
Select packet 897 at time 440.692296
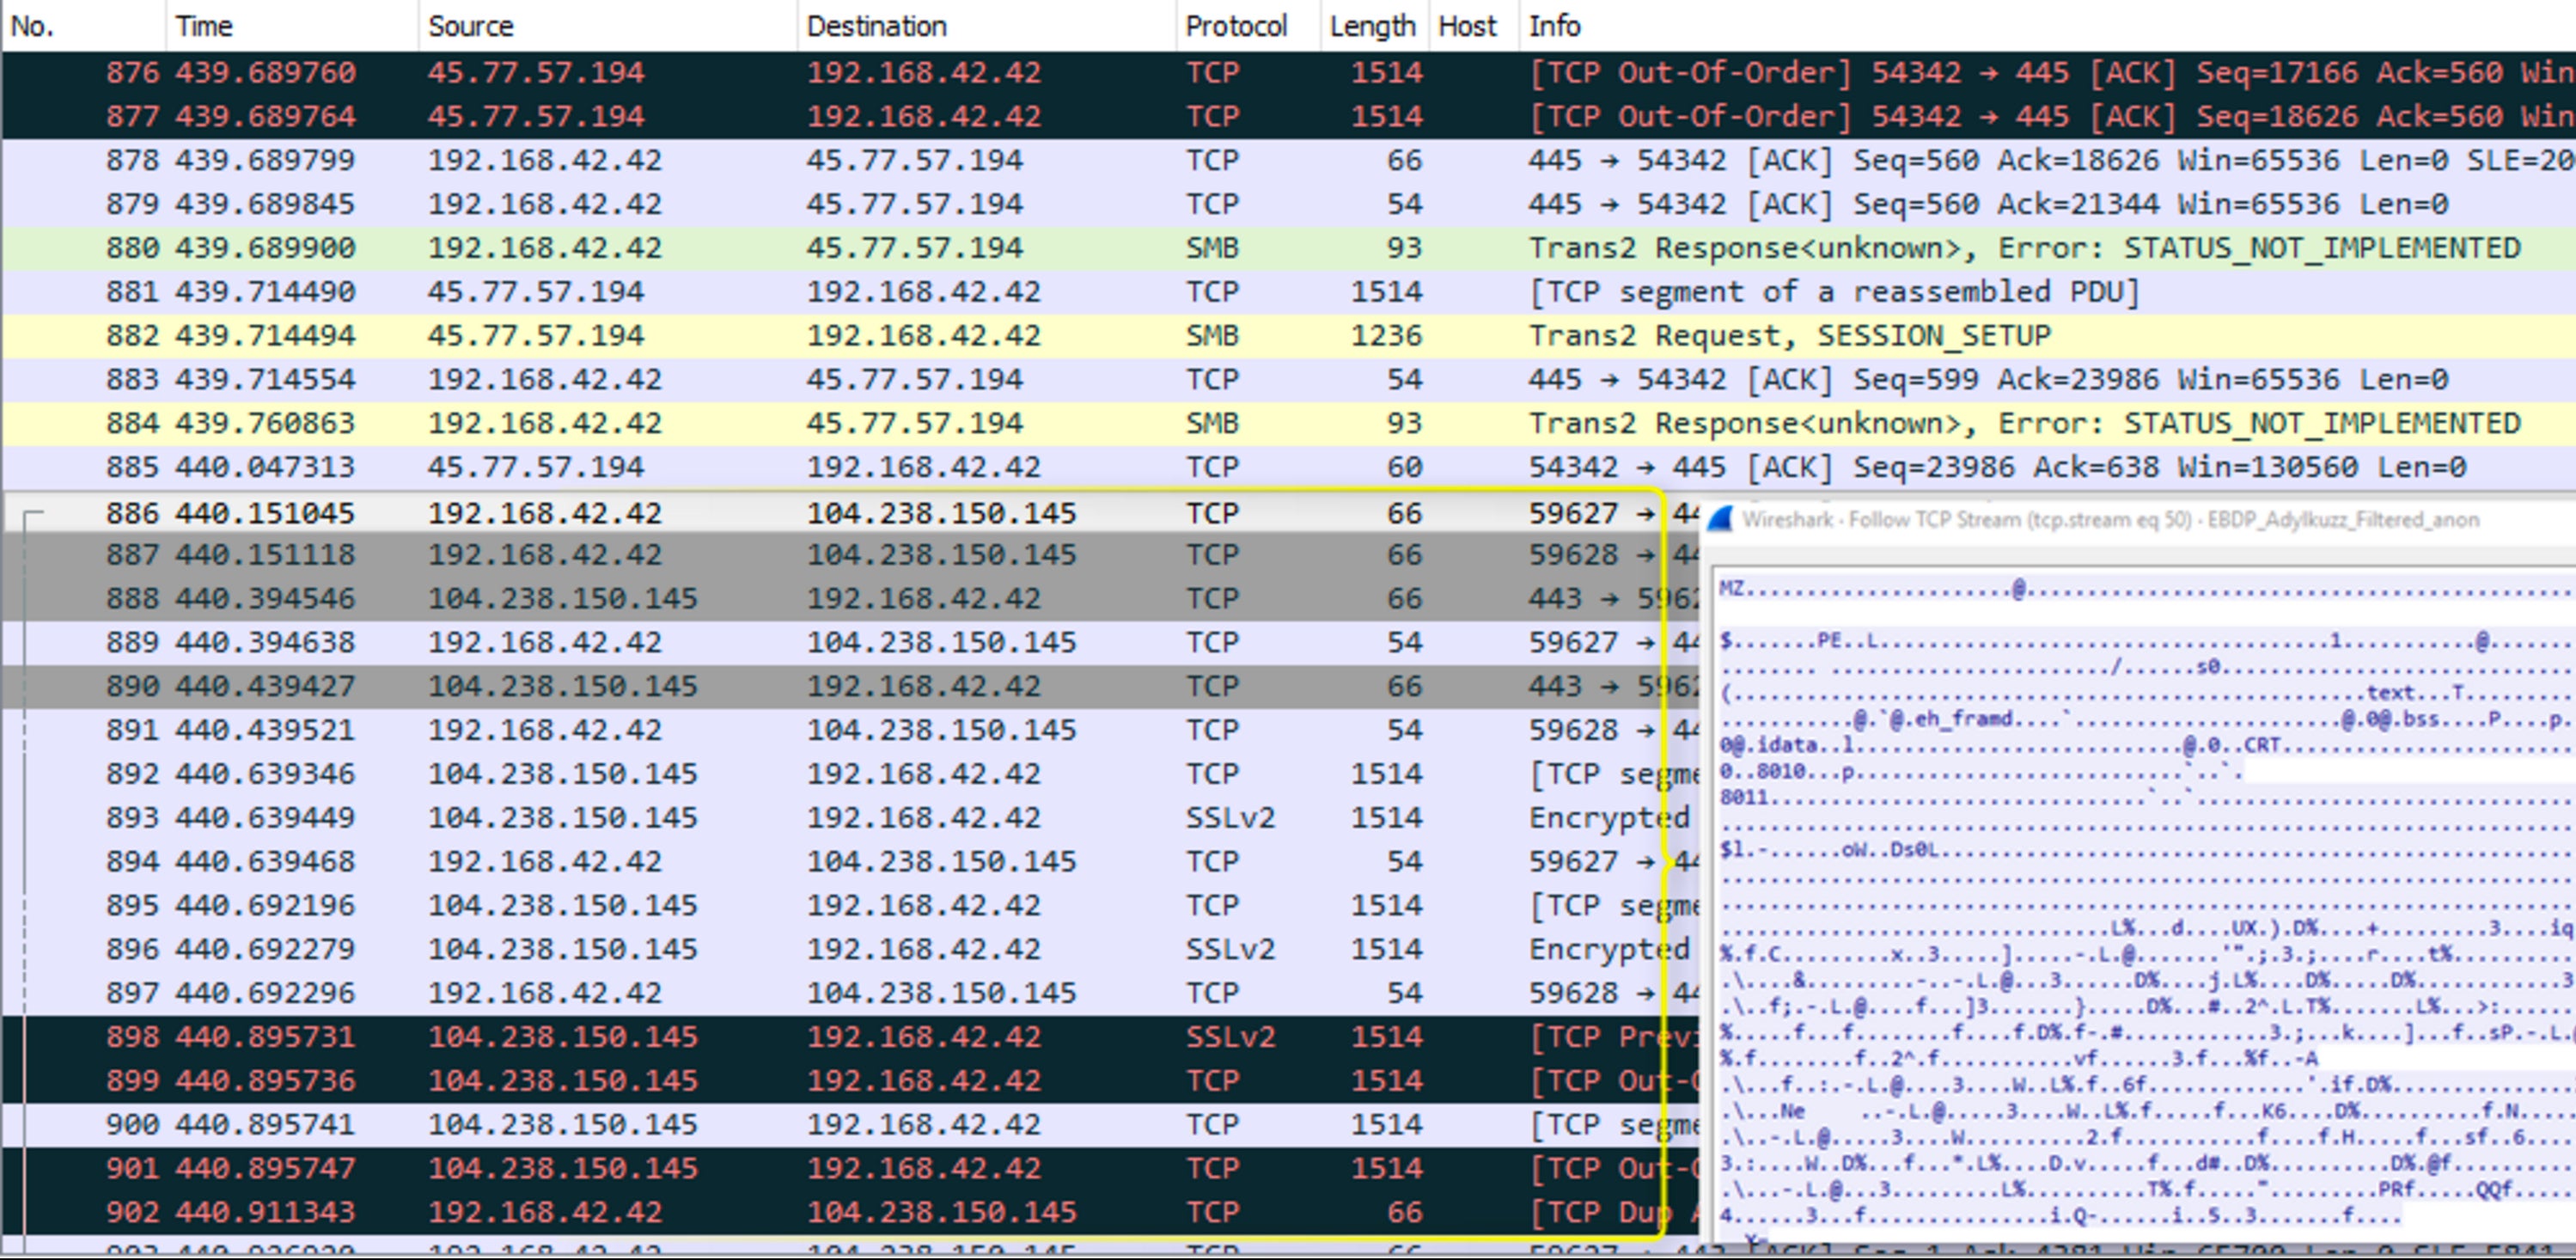click(x=850, y=994)
